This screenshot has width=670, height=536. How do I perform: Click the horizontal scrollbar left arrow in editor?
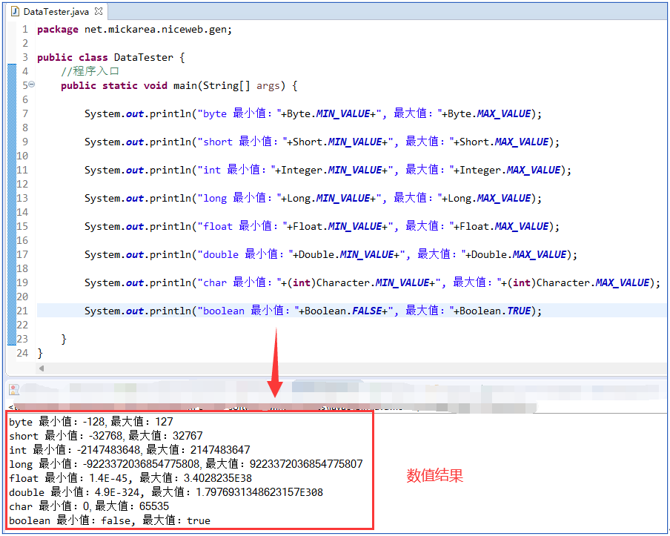tap(41, 368)
